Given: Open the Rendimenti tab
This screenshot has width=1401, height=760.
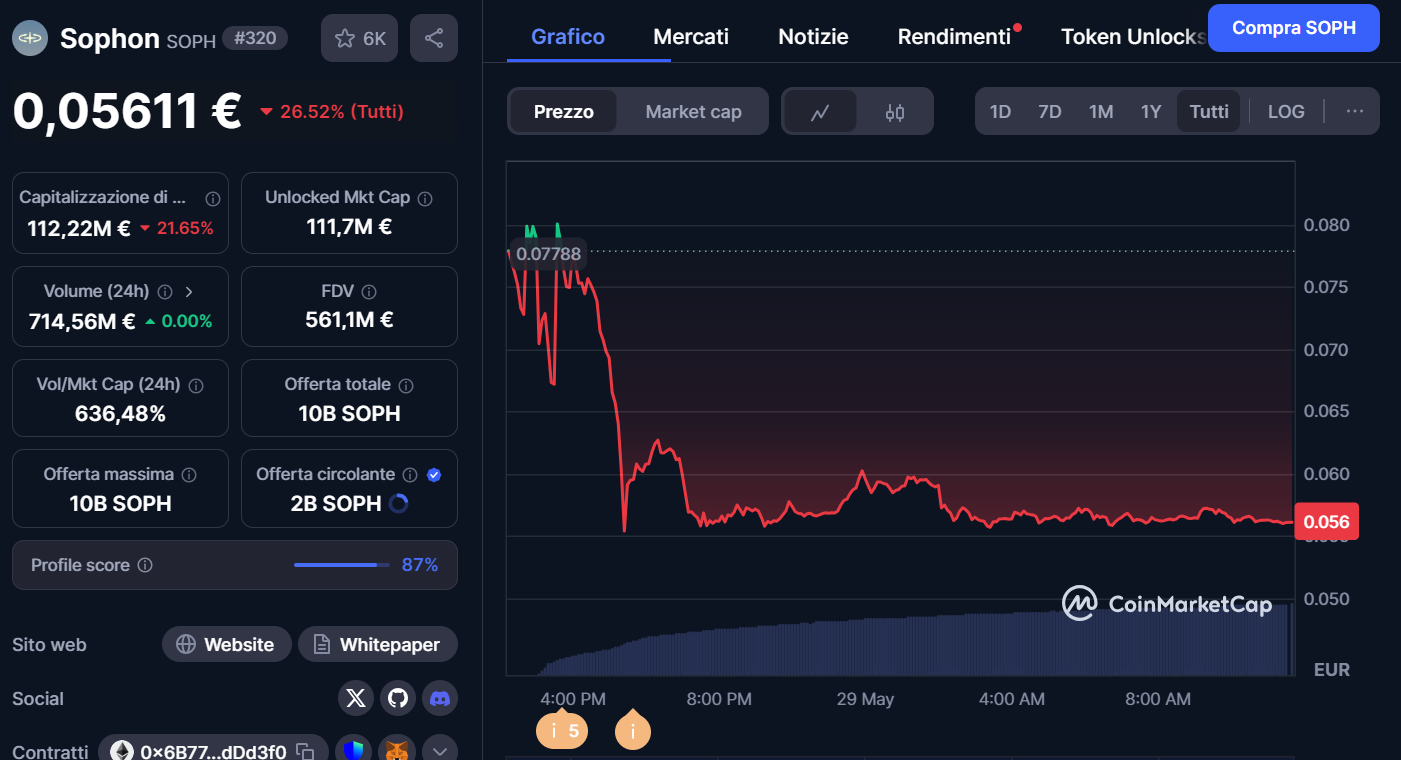Looking at the screenshot, I should [x=954, y=37].
